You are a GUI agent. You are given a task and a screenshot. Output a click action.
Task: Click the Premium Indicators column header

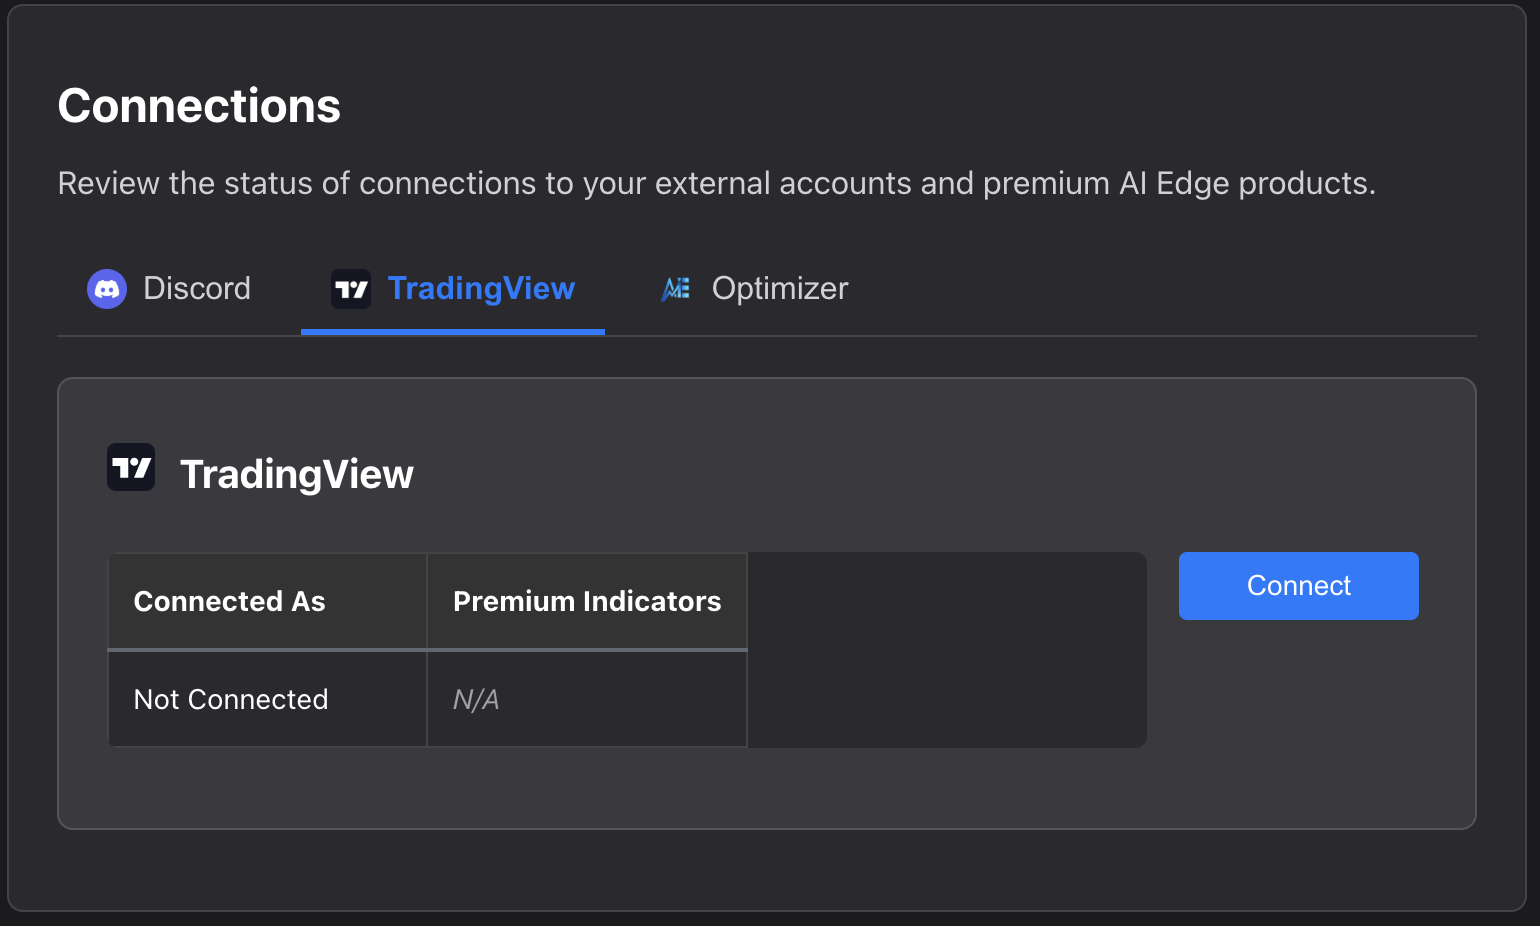point(587,601)
